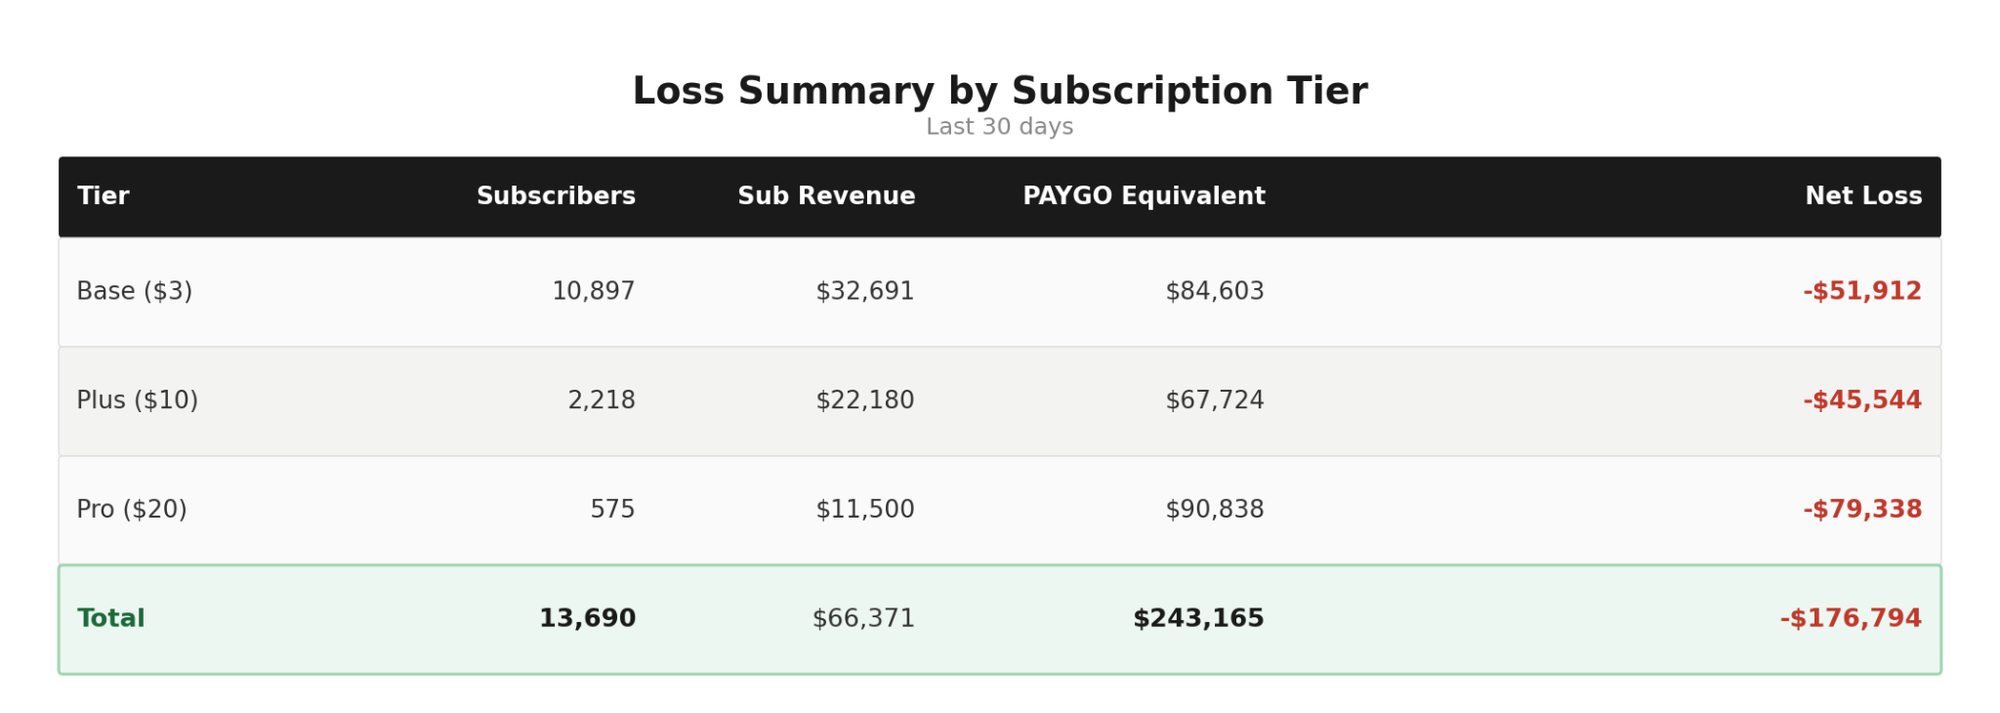
Task: Select the $90,838 PAYGO equivalent cell
Action: (1214, 509)
